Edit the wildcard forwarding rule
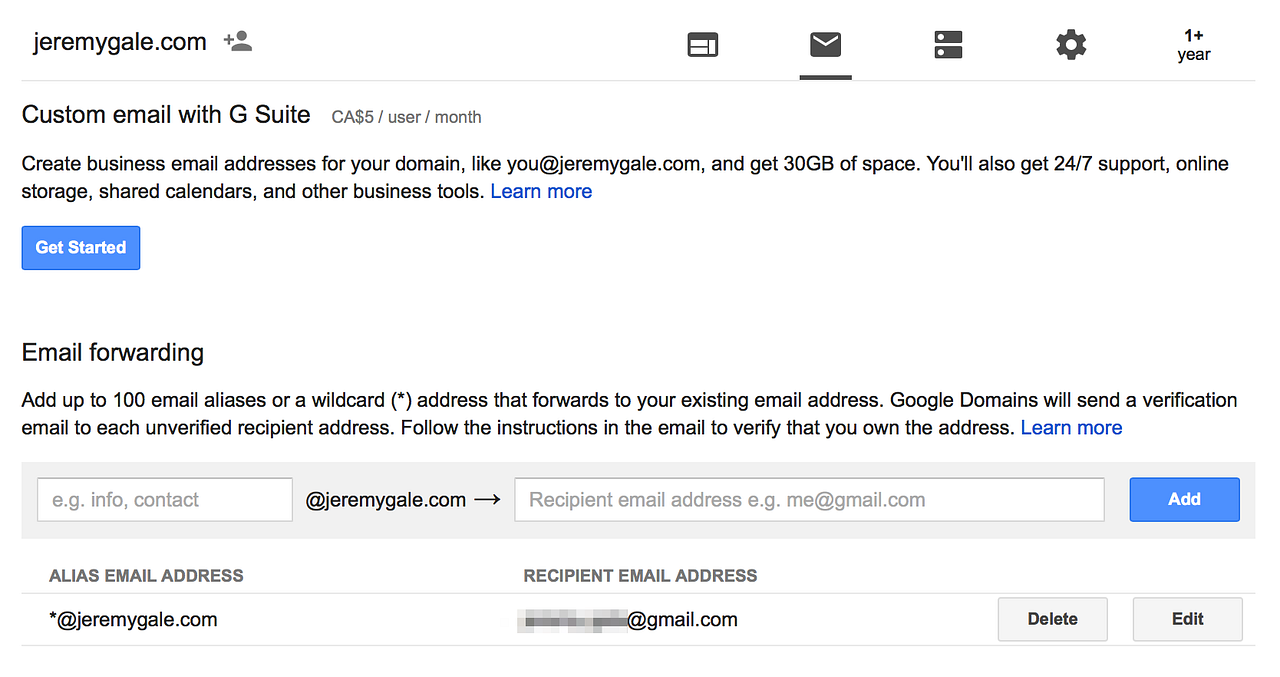Image resolution: width=1280 pixels, height=677 pixels. click(x=1187, y=619)
